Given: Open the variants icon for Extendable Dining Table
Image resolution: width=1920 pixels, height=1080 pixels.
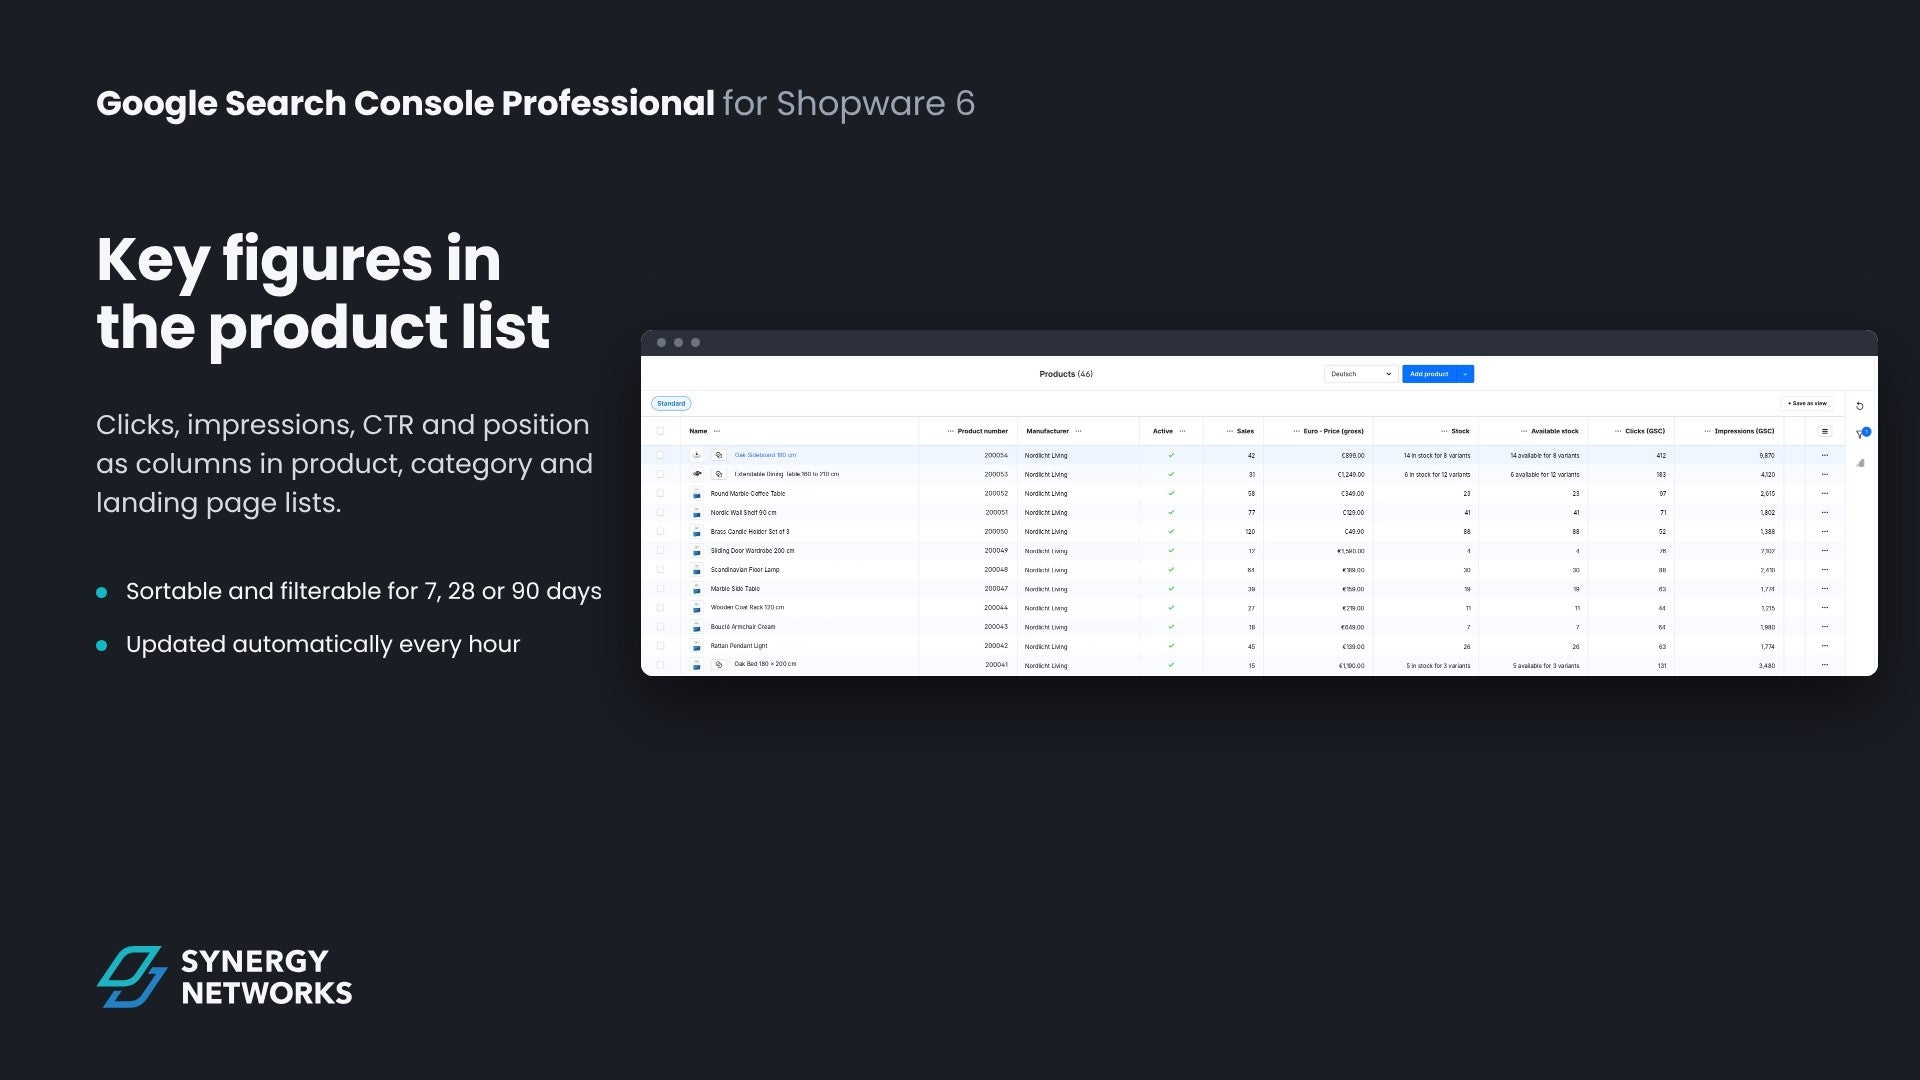Looking at the screenshot, I should [718, 474].
